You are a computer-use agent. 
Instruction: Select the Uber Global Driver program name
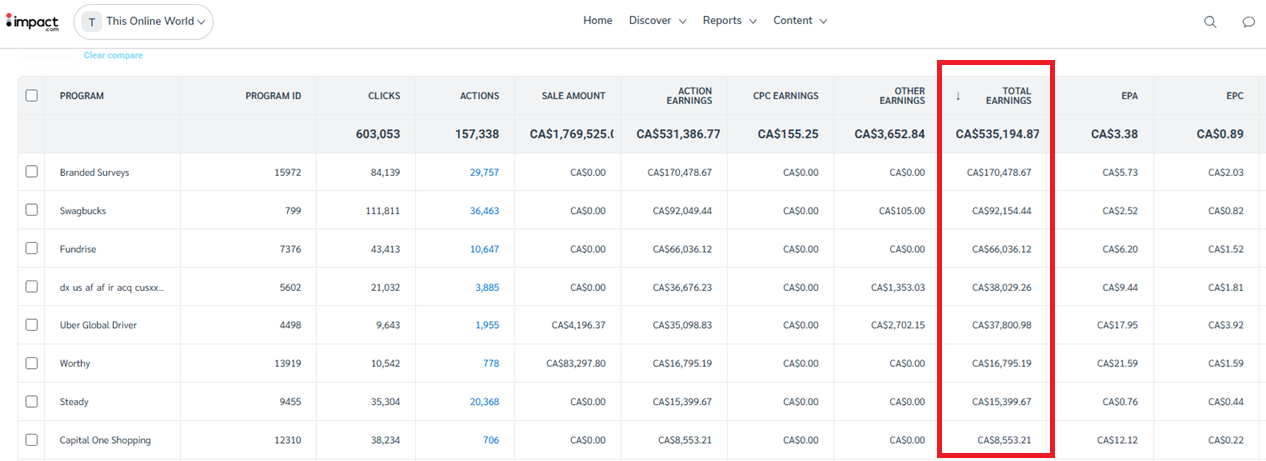pyautogui.click(x=98, y=325)
